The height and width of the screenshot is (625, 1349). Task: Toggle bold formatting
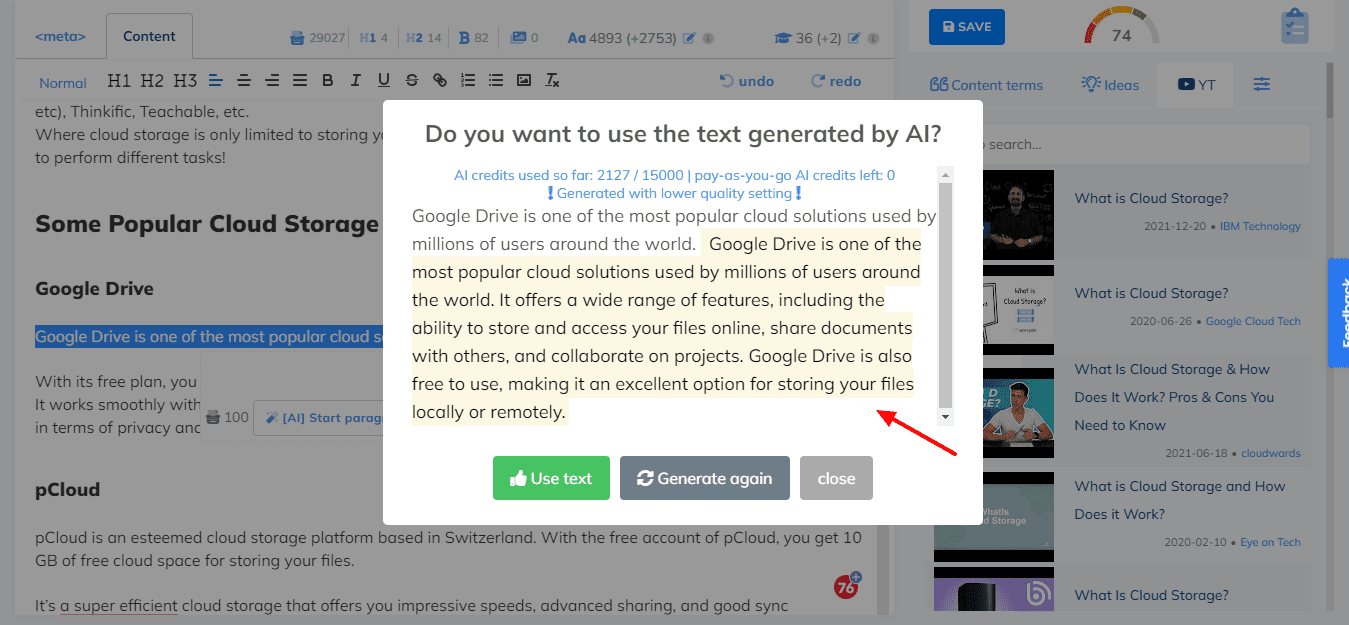pyautogui.click(x=328, y=81)
